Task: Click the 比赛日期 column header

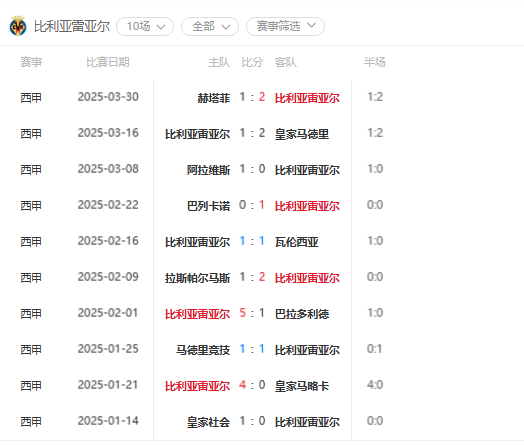Action: click(108, 62)
